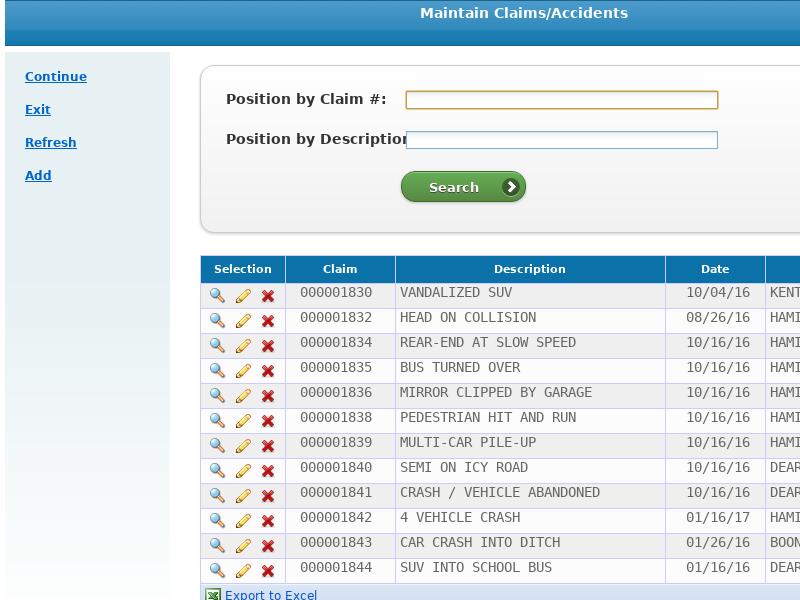Edit the SEMI ON ICY ROAD claim
Viewport: 800px width, 600px height.
pyautogui.click(x=243, y=470)
